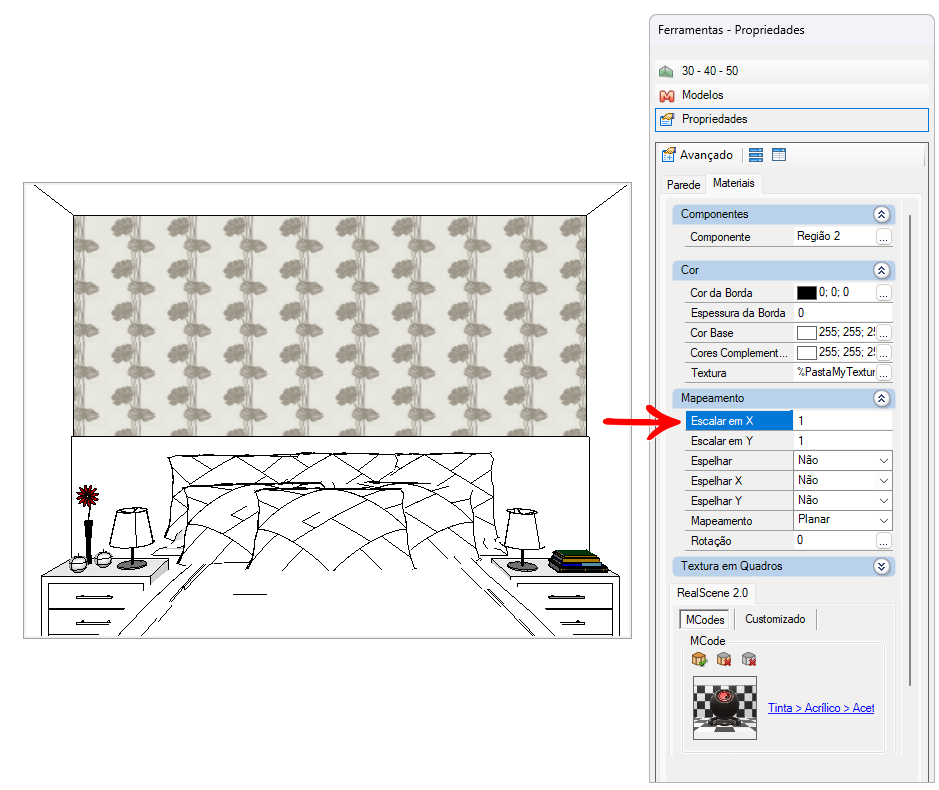The width and height of the screenshot is (939, 790).
Task: Click the material preview sphere thumbnail
Action: point(725,707)
